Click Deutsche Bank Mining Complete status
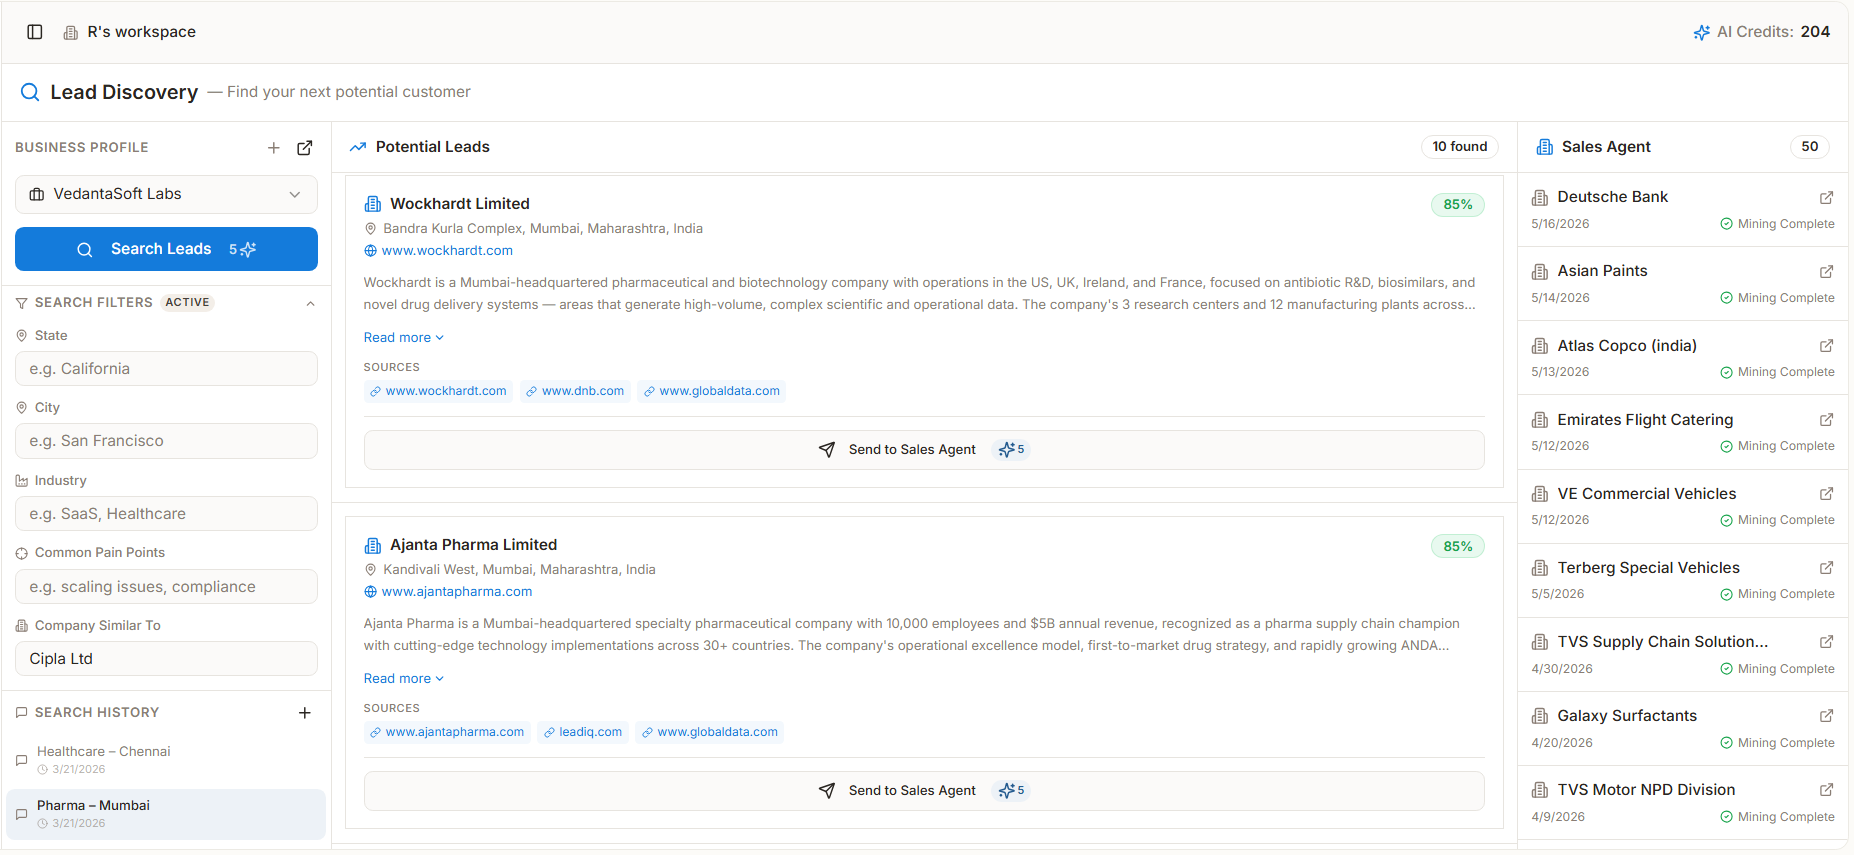This screenshot has height=855, width=1854. tap(1777, 224)
